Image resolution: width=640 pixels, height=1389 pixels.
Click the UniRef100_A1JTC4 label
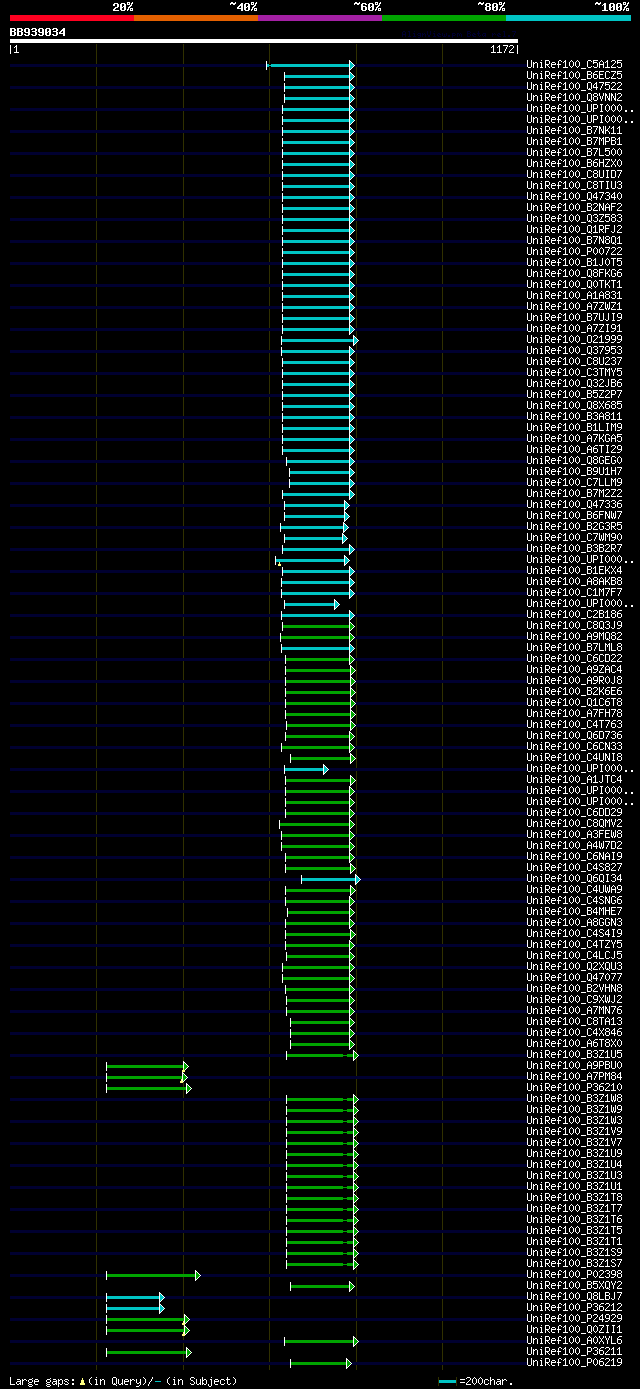(574, 779)
